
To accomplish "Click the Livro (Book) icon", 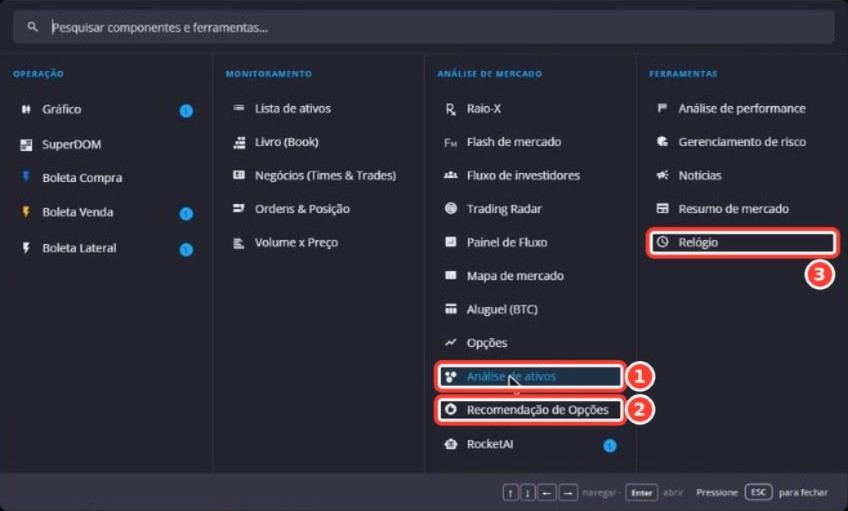I will (x=239, y=142).
